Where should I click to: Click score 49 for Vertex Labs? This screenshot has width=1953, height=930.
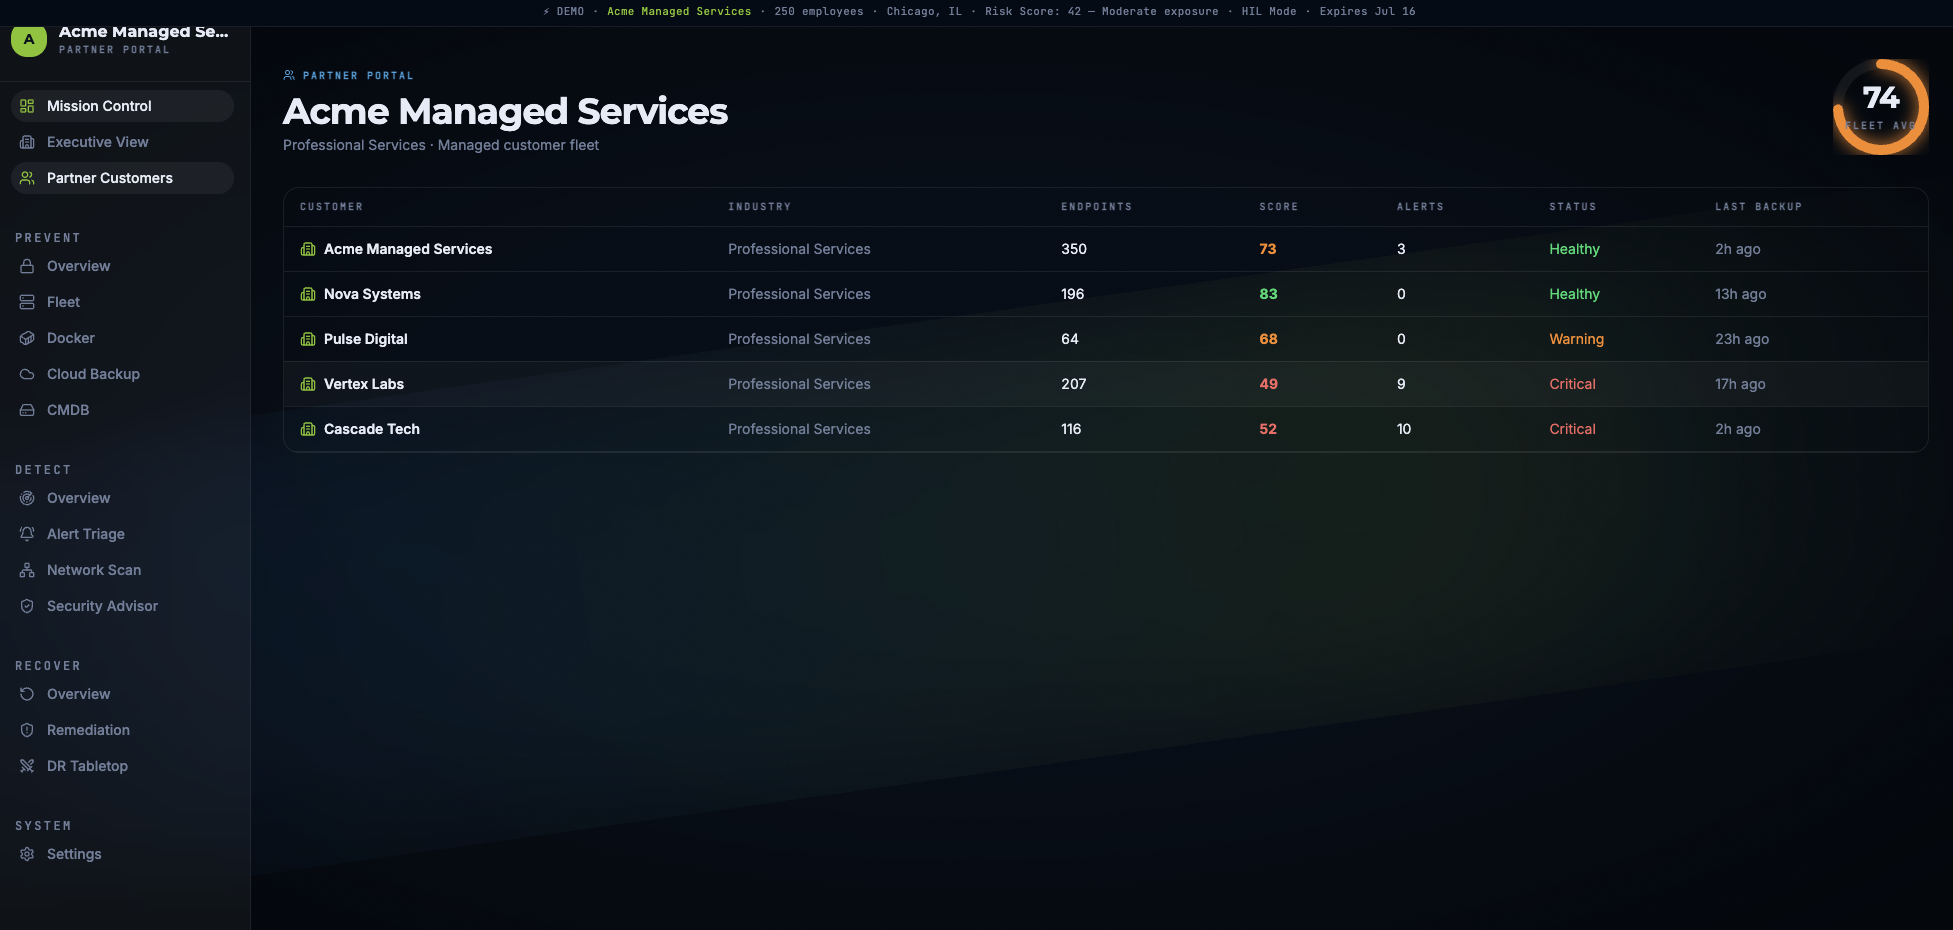(x=1268, y=384)
